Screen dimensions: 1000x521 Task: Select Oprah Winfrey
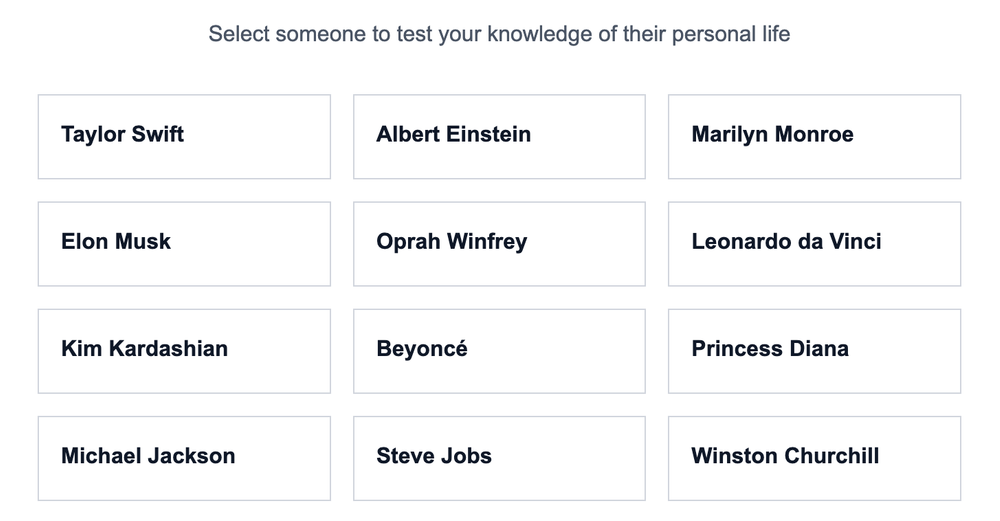499,244
